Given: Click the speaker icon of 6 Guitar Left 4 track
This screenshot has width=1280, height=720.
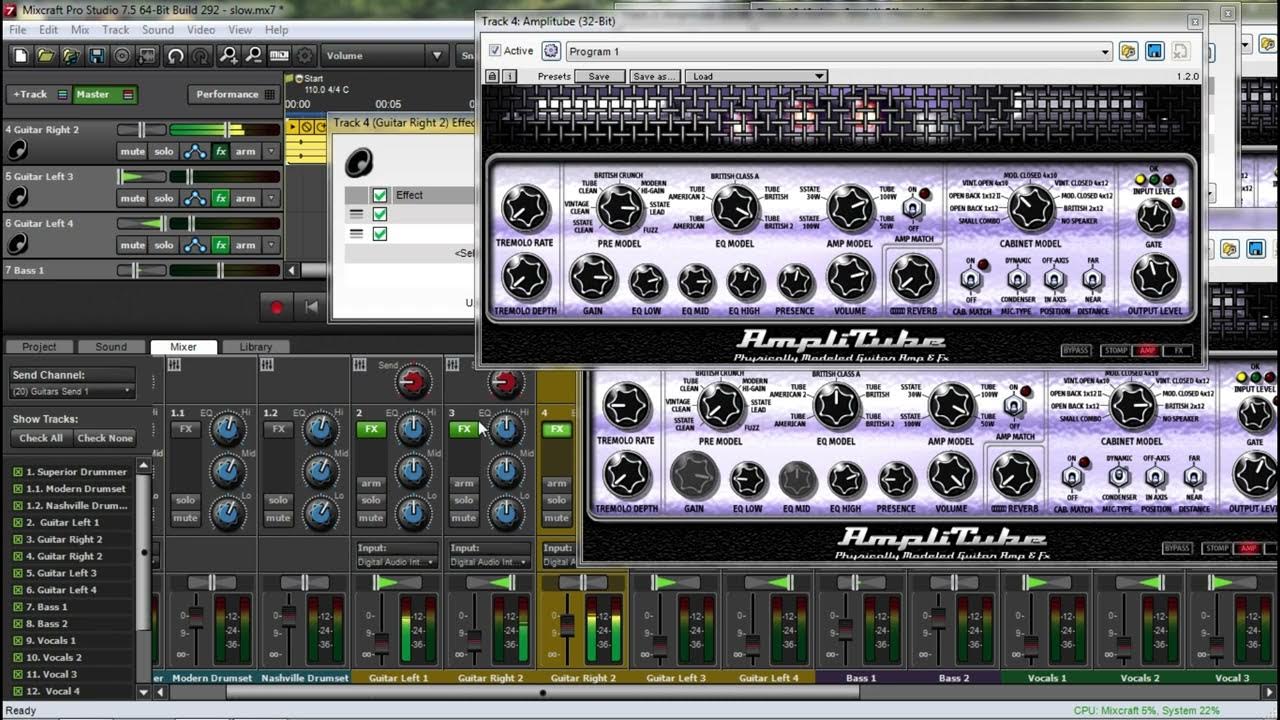Looking at the screenshot, I should (x=17, y=244).
